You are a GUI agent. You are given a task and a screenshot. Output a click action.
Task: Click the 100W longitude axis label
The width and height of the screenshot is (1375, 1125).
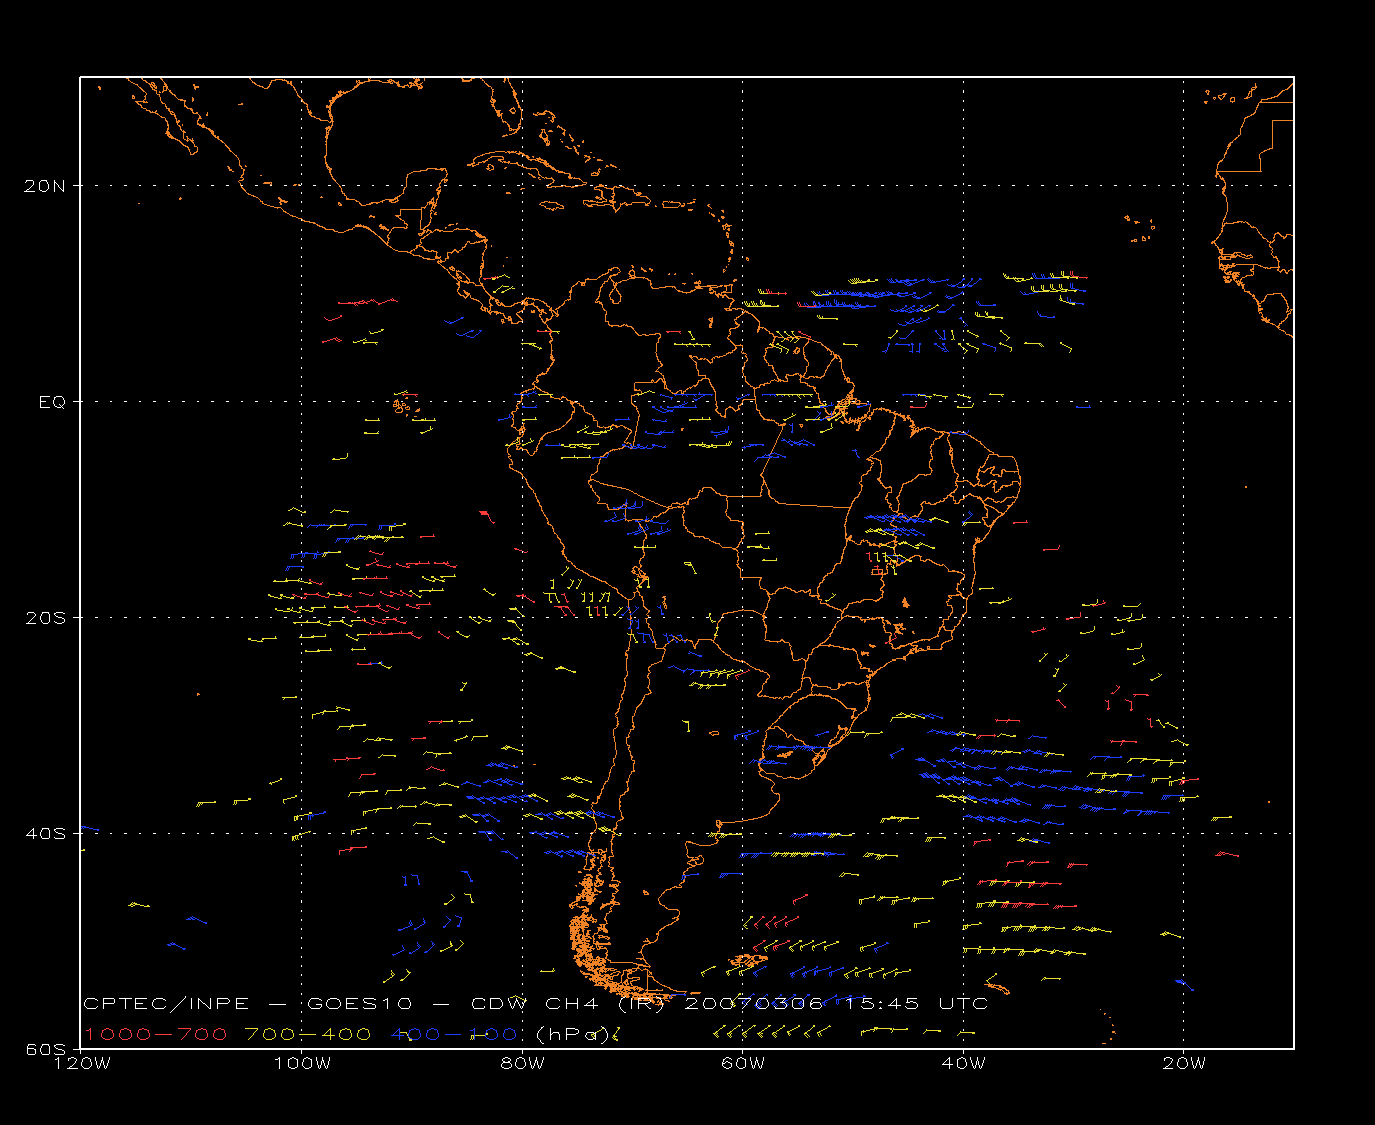(302, 1063)
